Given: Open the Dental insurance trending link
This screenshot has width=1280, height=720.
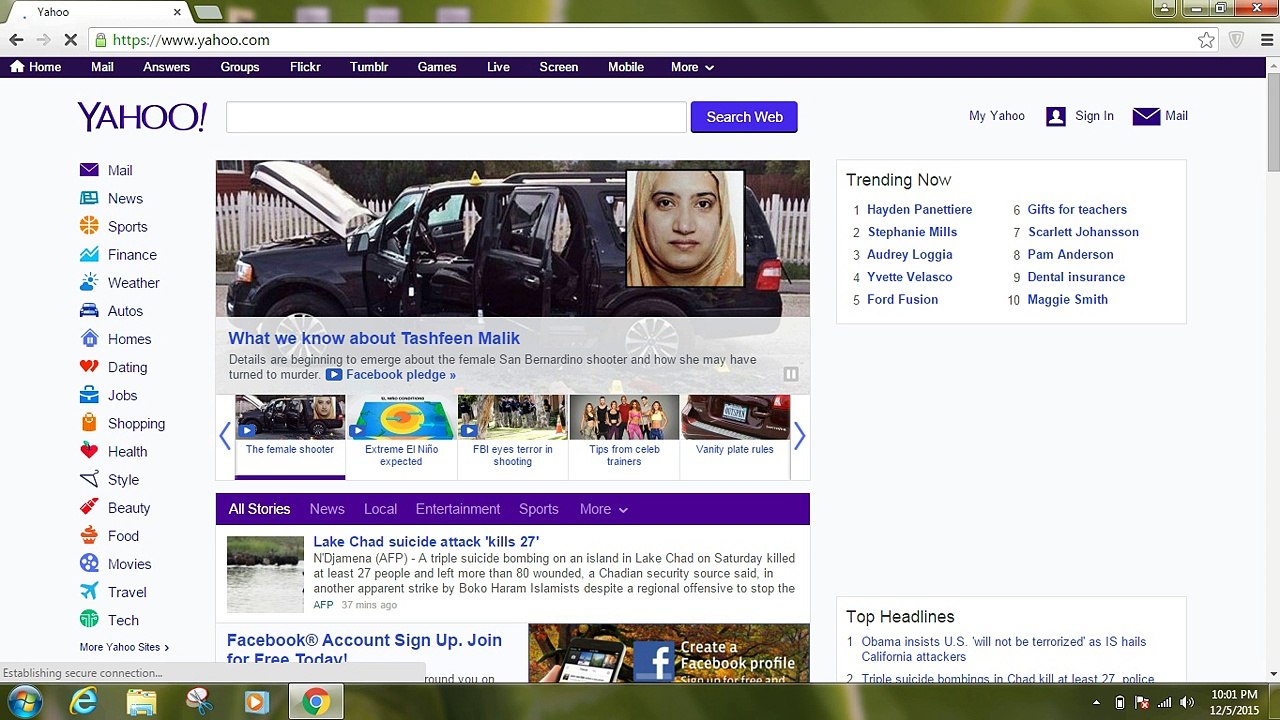Looking at the screenshot, I should coord(1076,277).
